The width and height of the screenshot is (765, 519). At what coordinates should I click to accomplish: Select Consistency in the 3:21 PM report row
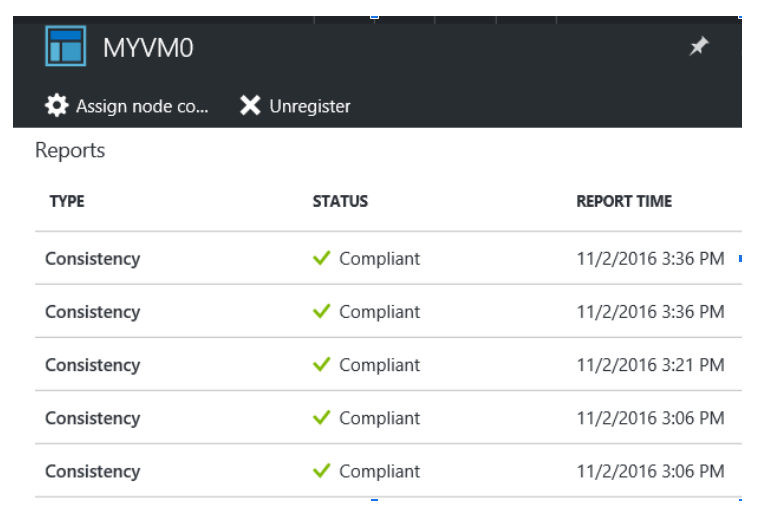(x=92, y=365)
